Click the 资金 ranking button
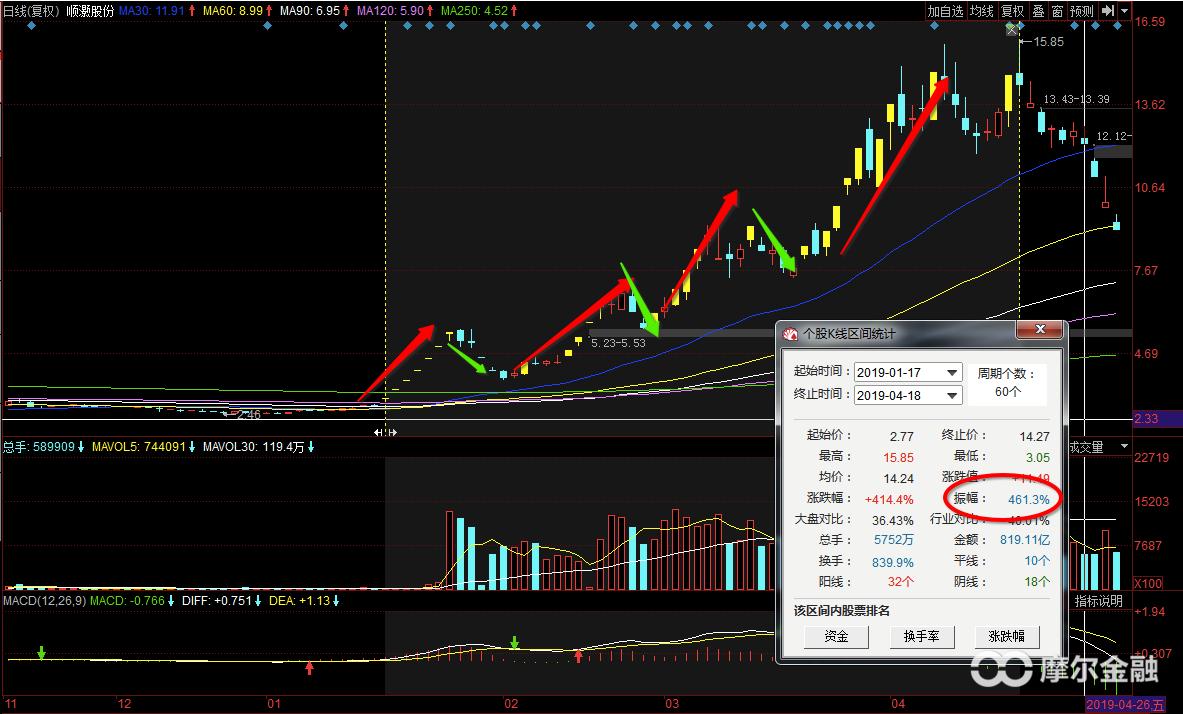Viewport: 1183px width, 714px height. tap(836, 637)
